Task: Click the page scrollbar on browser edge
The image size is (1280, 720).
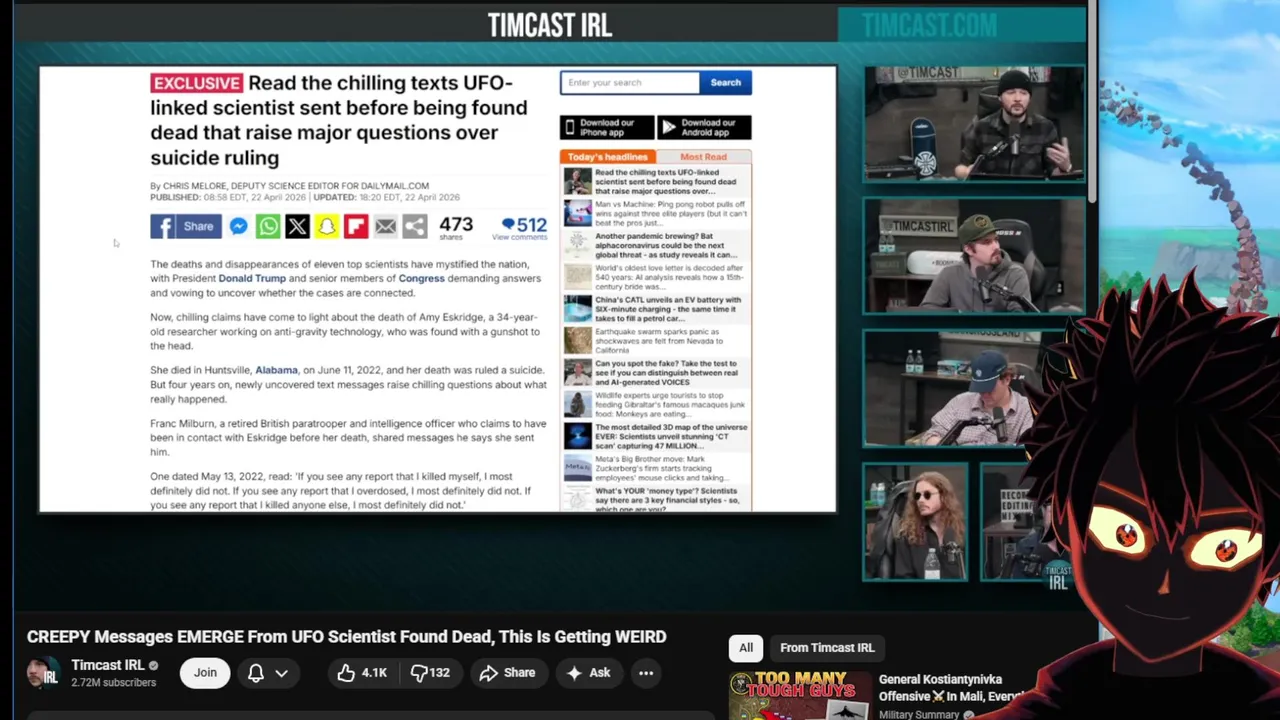Action: click(x=1094, y=100)
